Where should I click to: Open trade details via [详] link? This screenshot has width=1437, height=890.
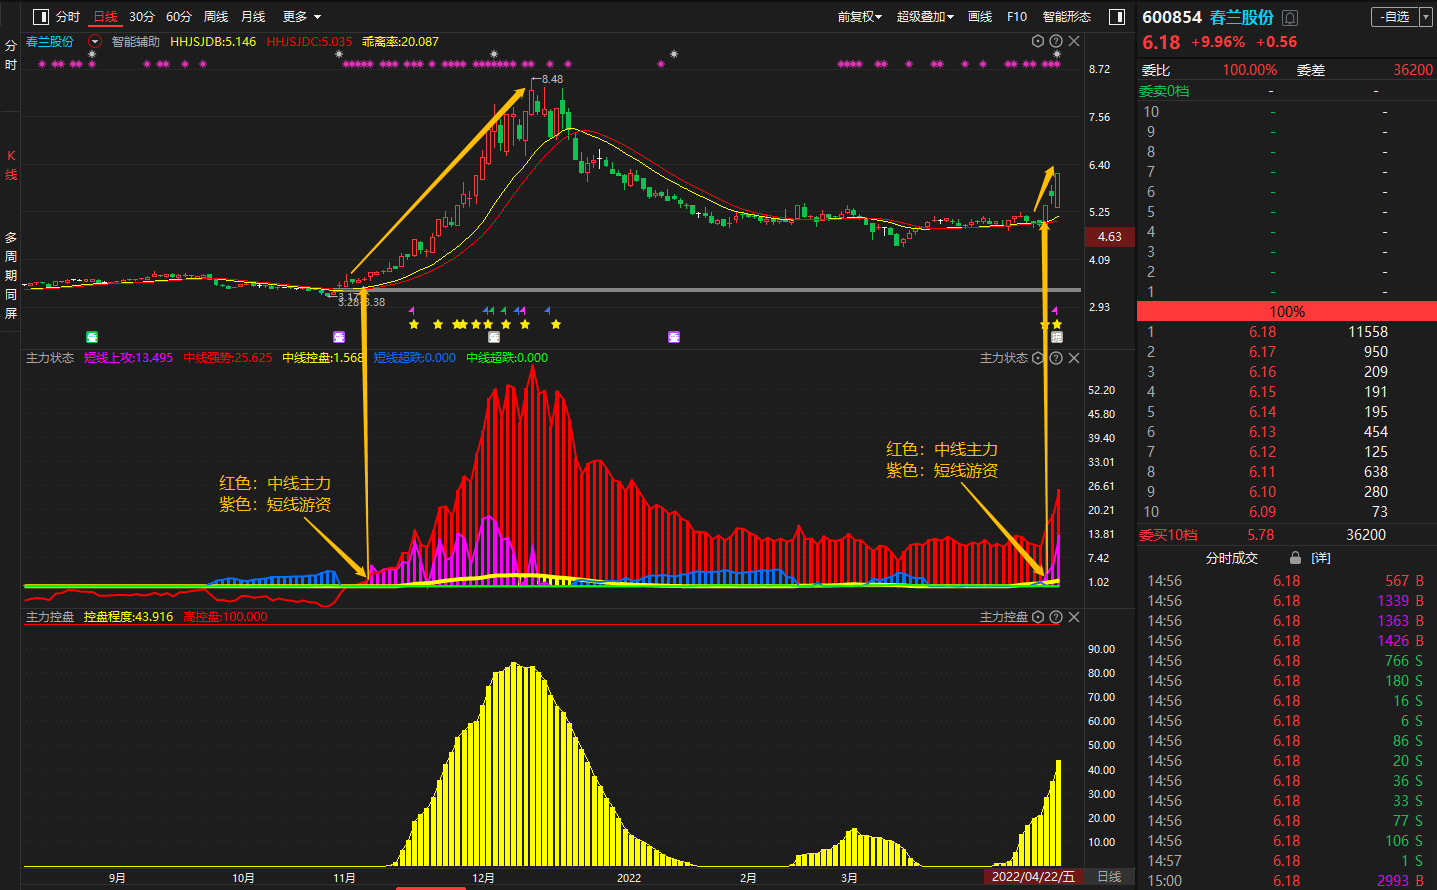click(1321, 558)
